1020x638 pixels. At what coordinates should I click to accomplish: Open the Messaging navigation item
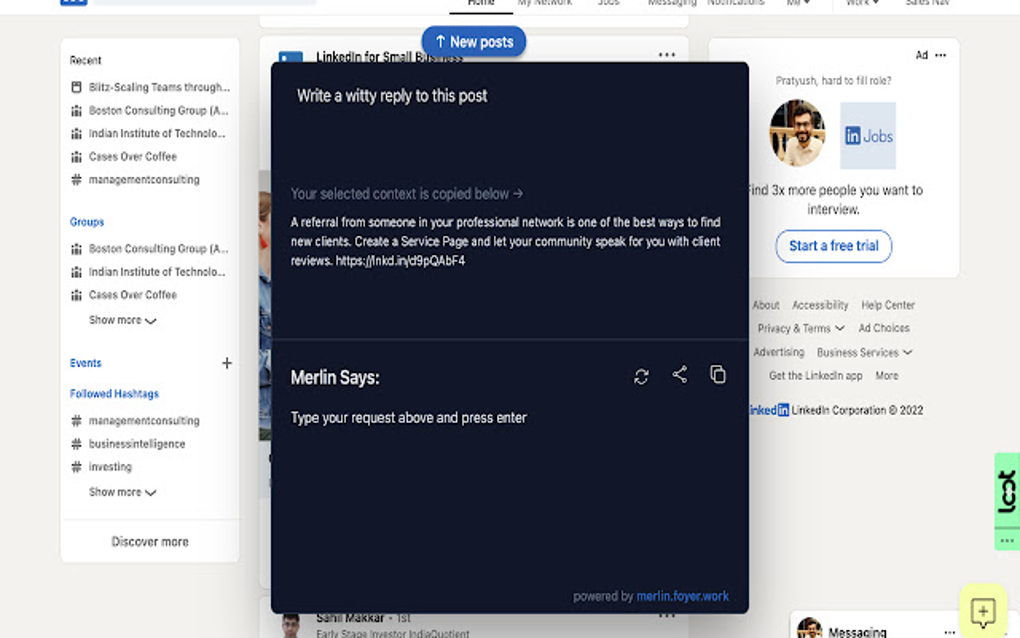pyautogui.click(x=672, y=3)
